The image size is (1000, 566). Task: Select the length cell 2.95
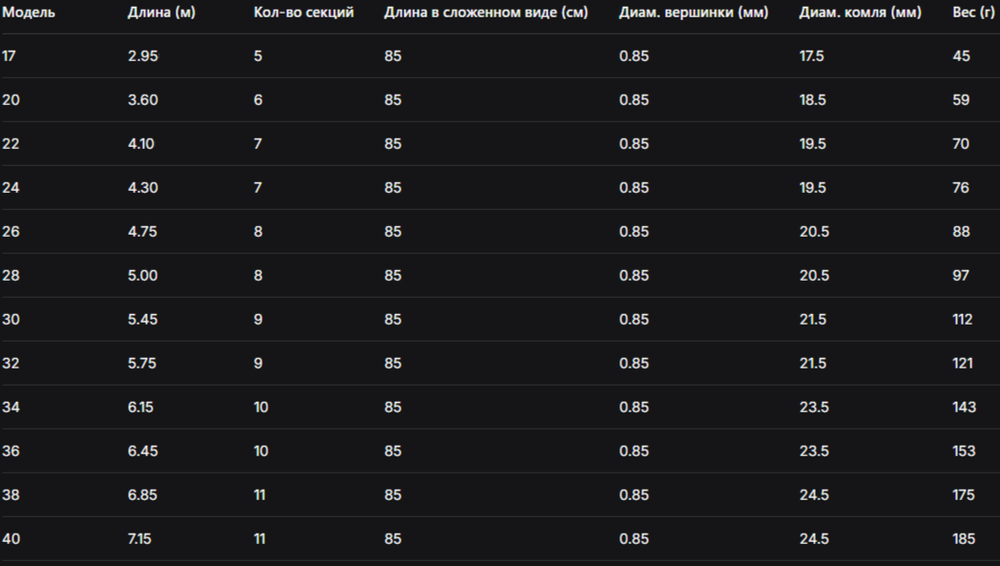(x=143, y=56)
